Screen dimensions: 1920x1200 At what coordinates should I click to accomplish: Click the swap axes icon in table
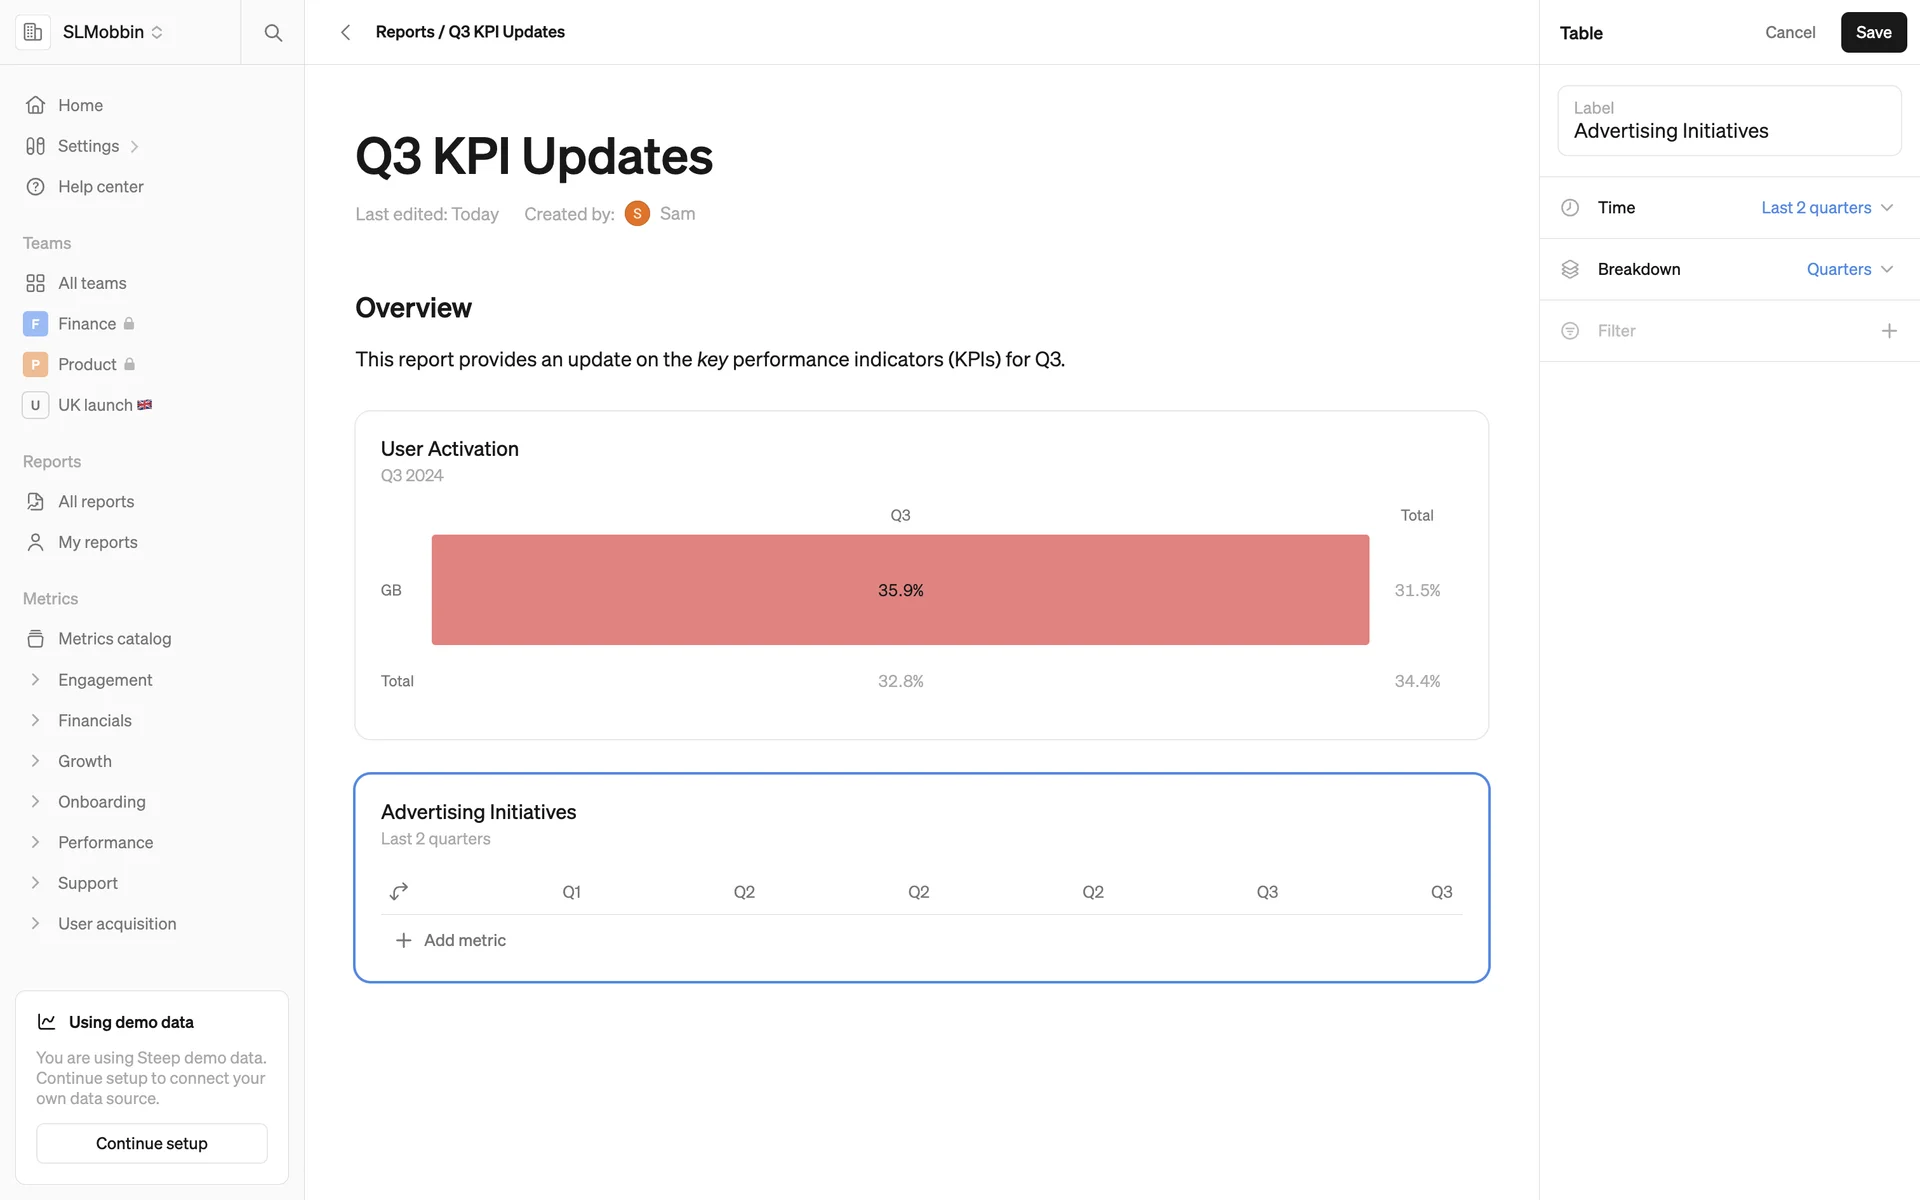tap(399, 891)
